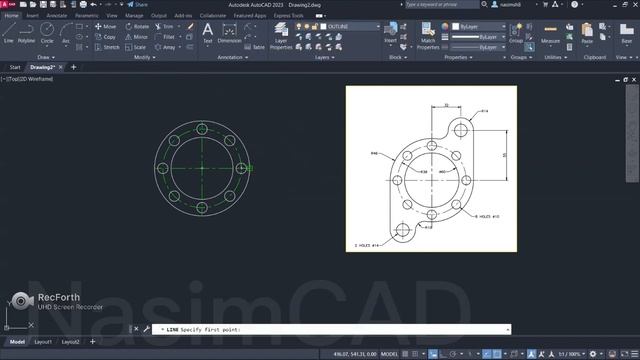640x360 pixels.
Task: Activate Match Properties
Action: [x=428, y=36]
